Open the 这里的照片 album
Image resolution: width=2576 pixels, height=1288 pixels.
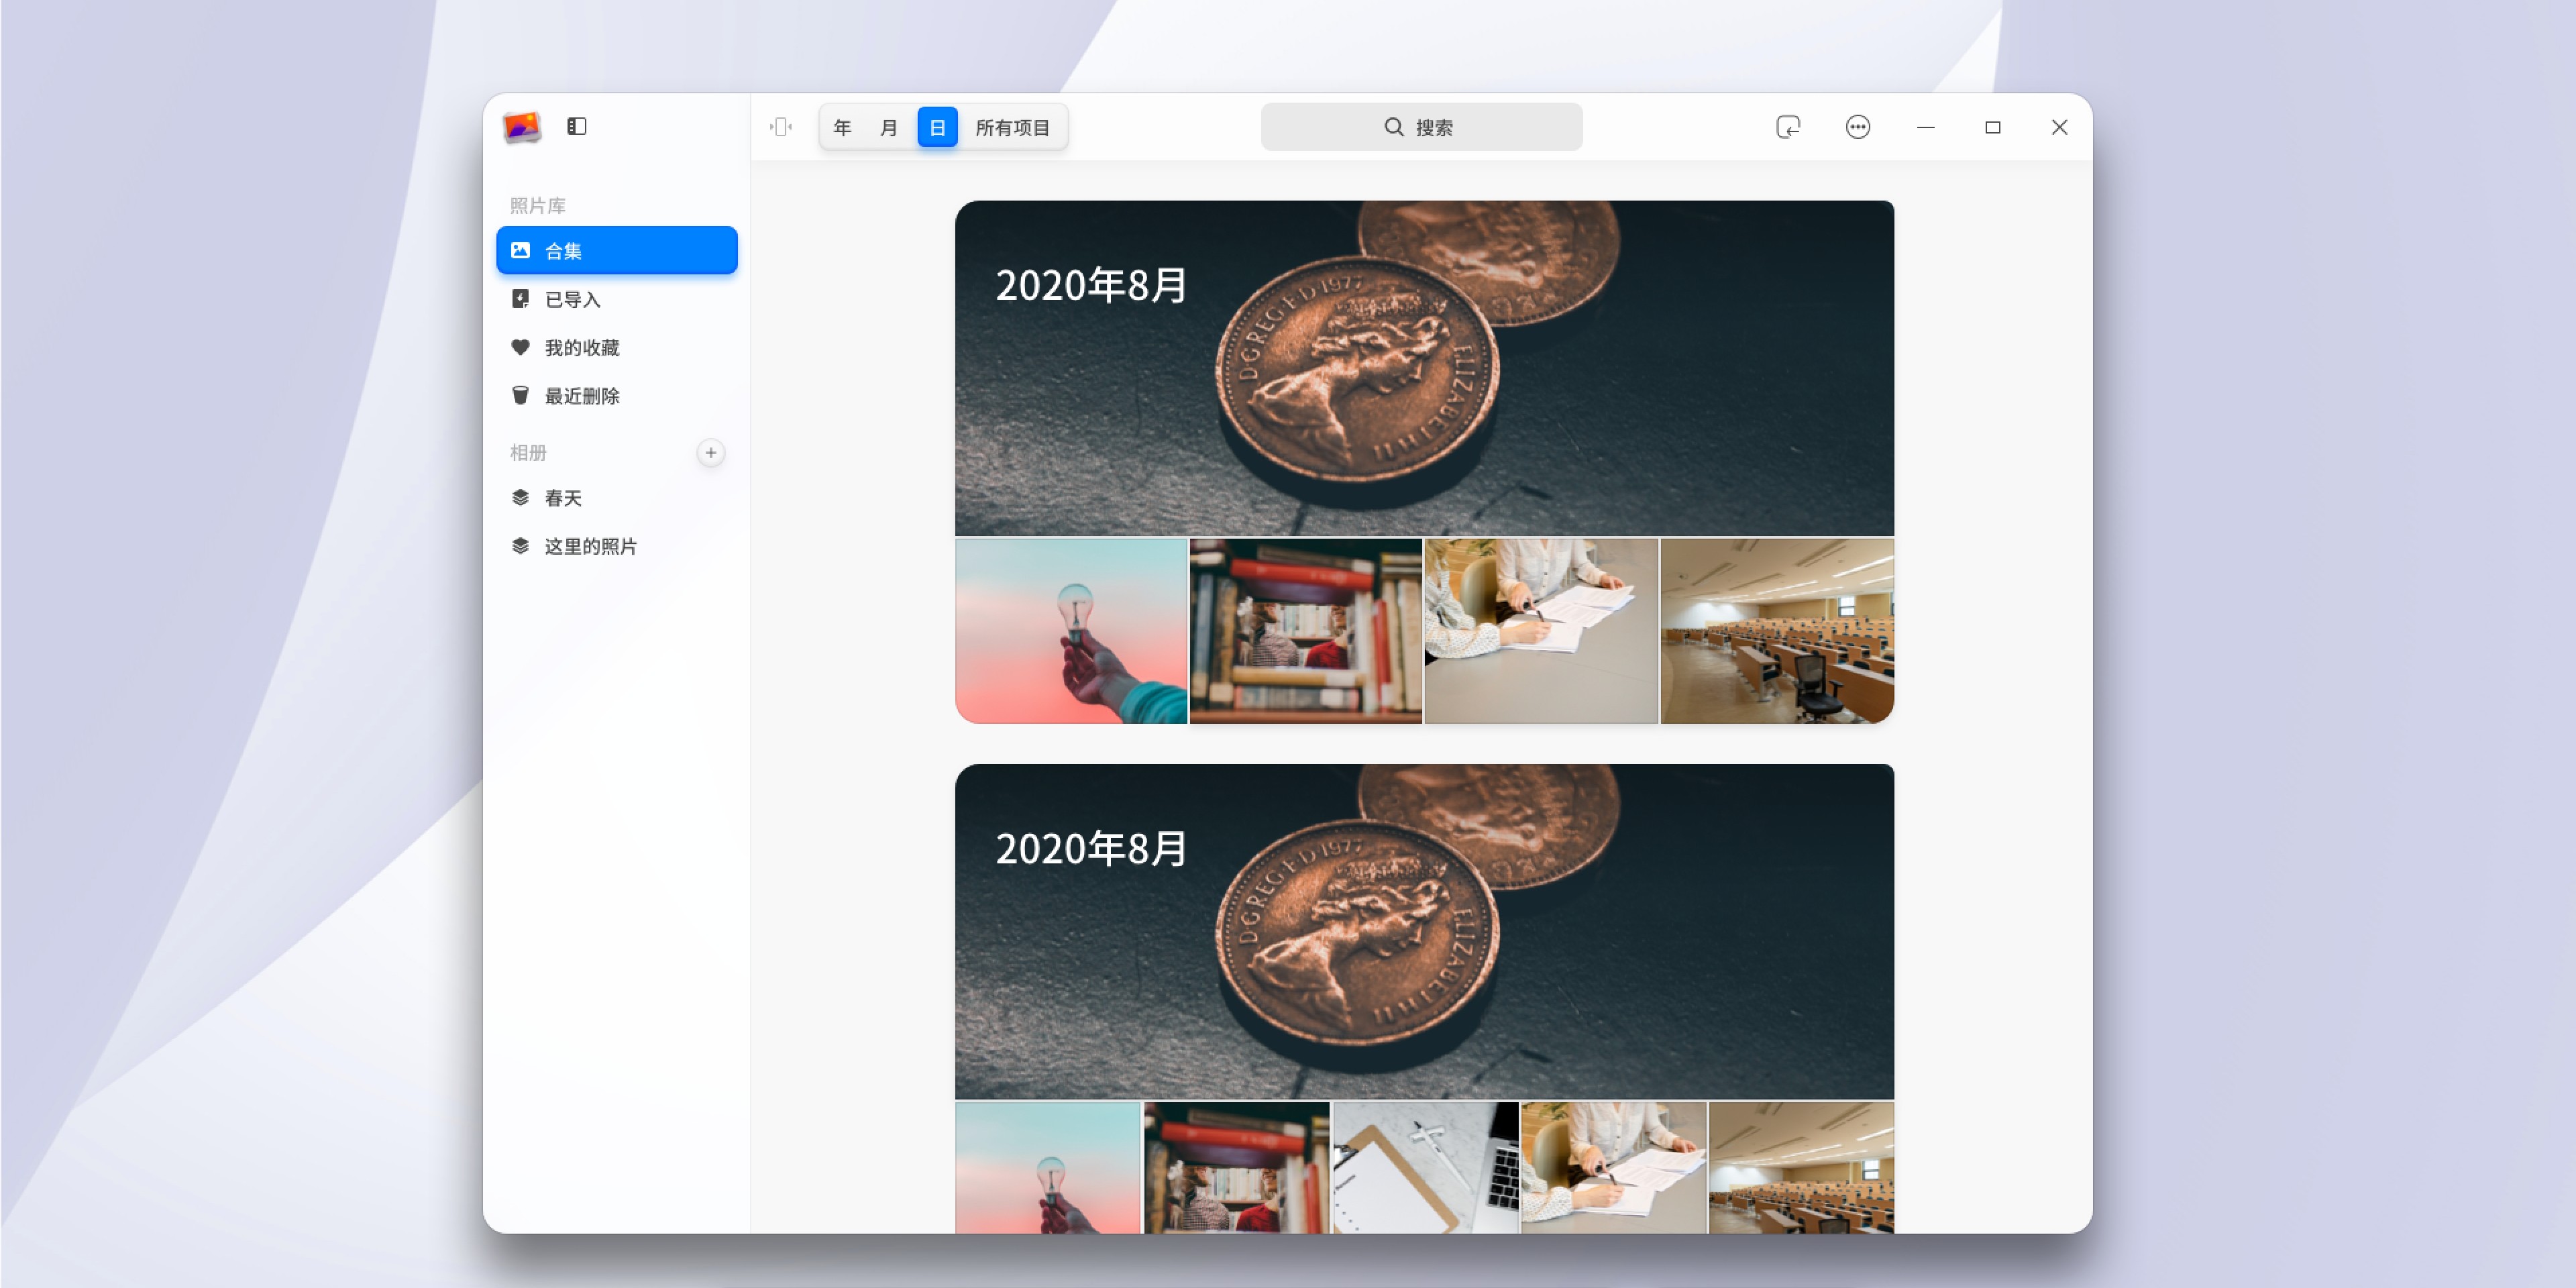click(617, 546)
